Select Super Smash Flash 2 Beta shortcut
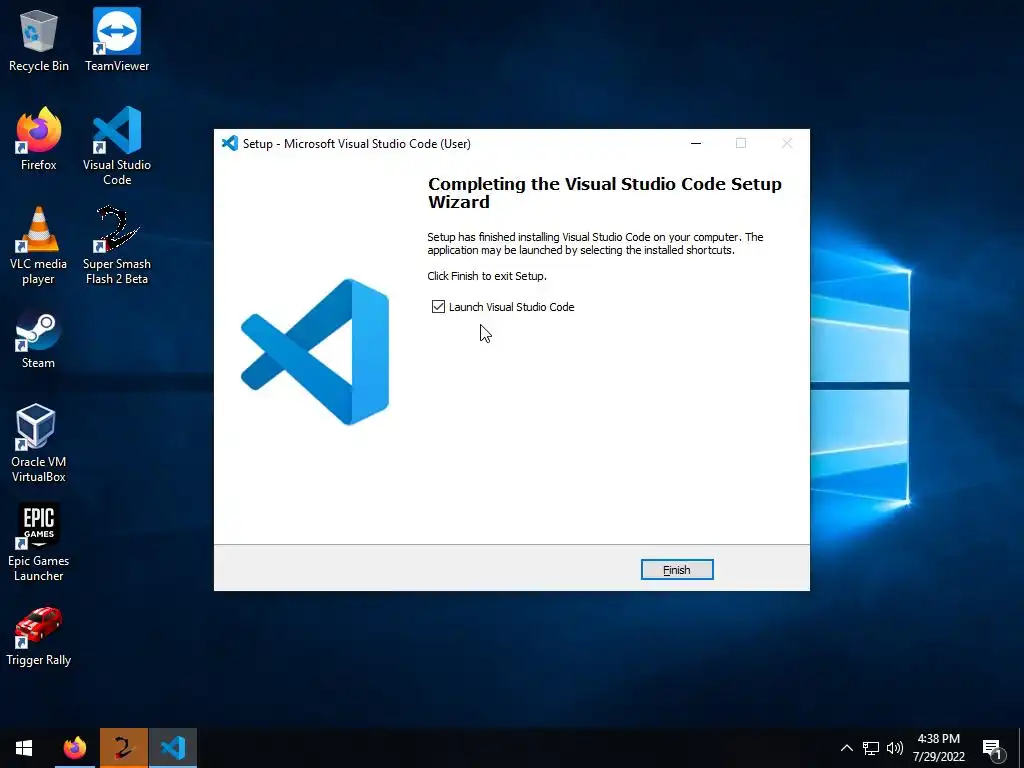Image resolution: width=1024 pixels, height=768 pixels. tap(117, 246)
